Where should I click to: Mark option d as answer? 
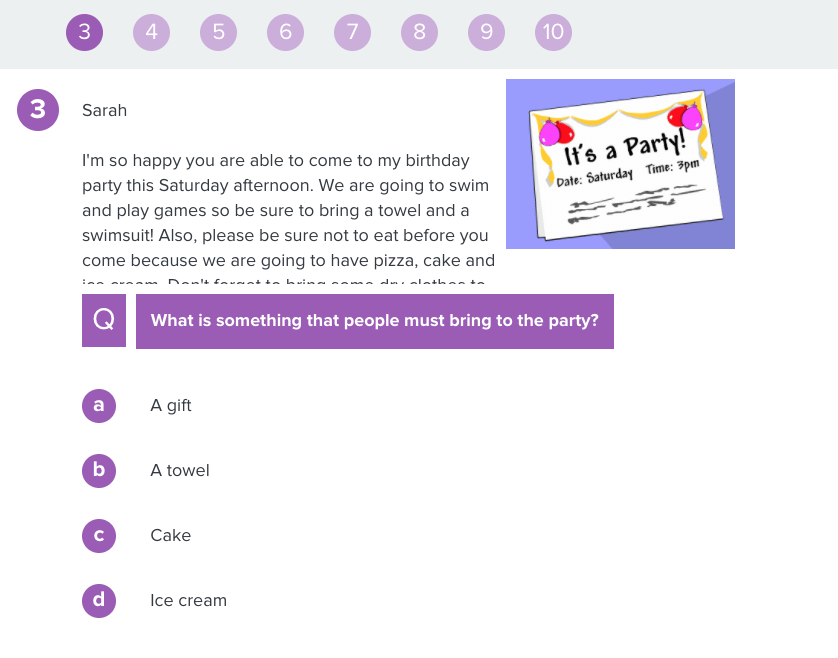[x=99, y=600]
